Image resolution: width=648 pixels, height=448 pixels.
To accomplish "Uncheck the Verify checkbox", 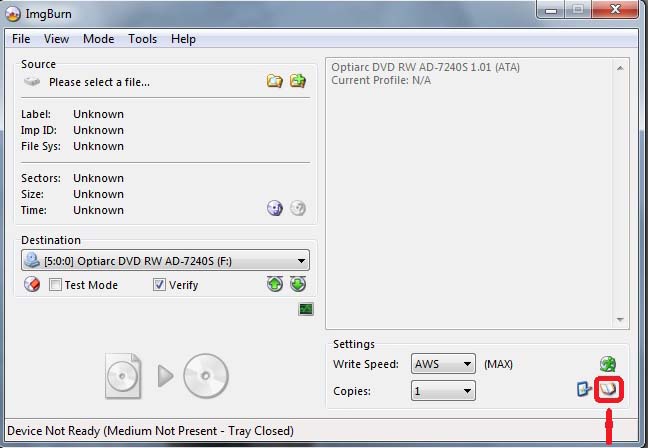I will tap(159, 285).
